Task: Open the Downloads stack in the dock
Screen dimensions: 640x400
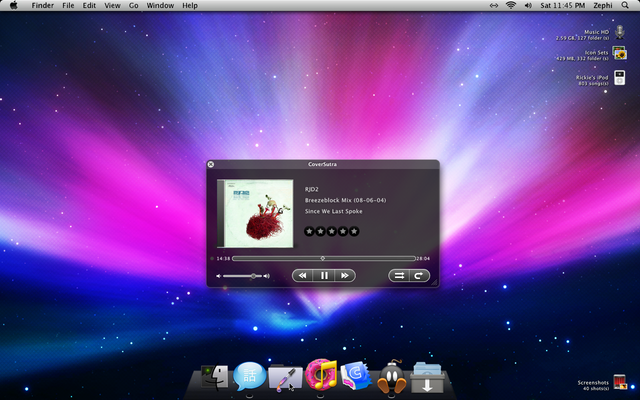Action: (x=427, y=378)
